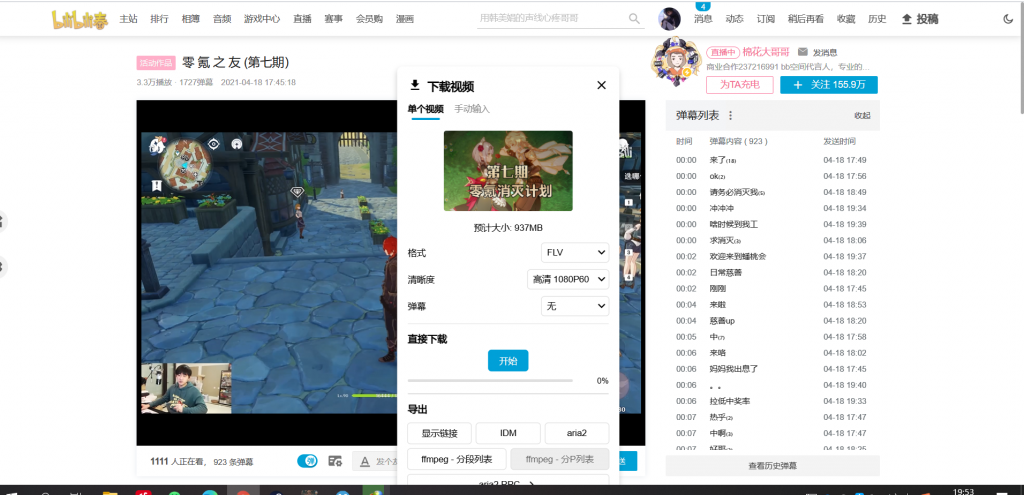Click the download progress bar at 0%
The width and height of the screenshot is (1024, 495).
(x=490, y=380)
